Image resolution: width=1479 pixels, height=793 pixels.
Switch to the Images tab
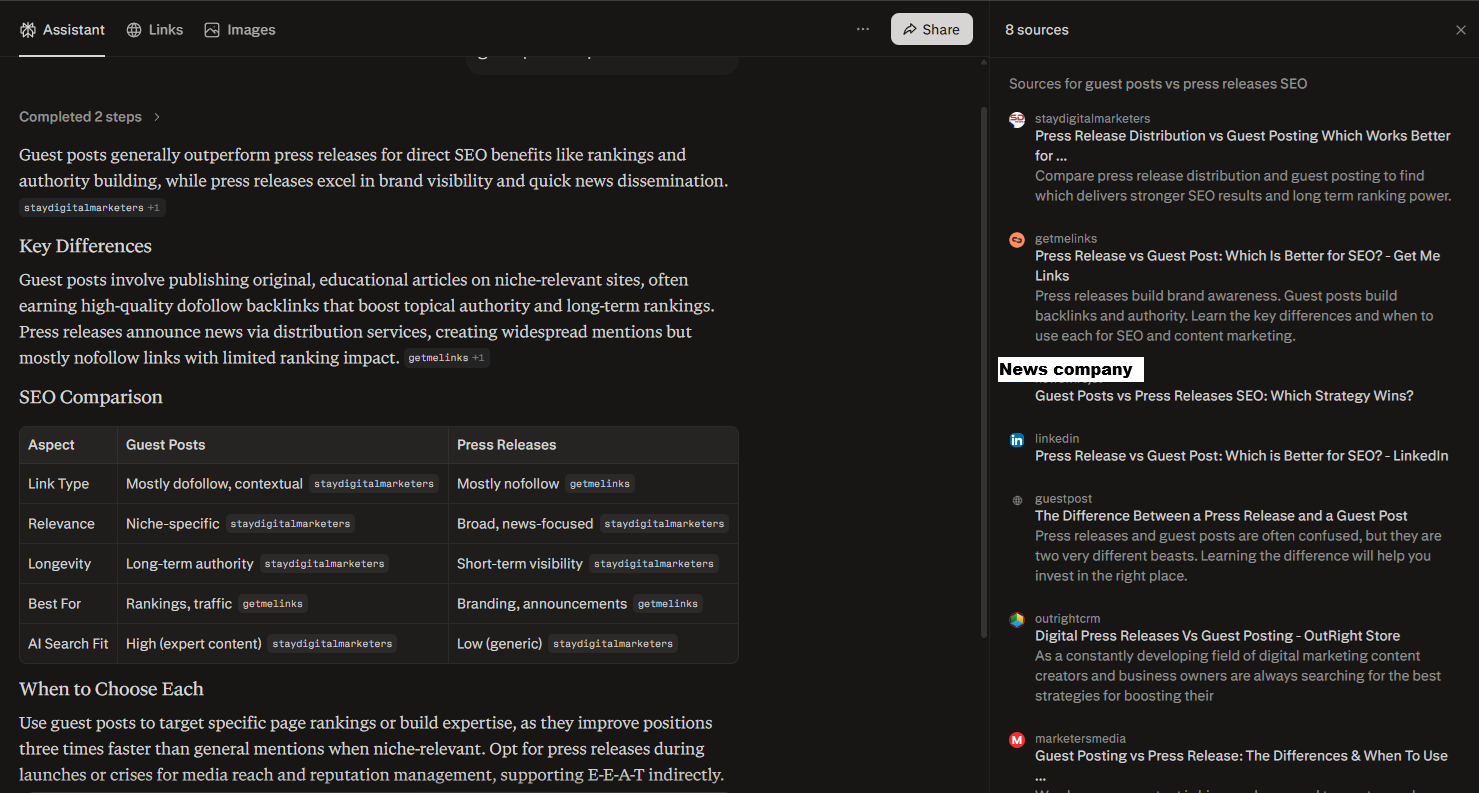(240, 30)
